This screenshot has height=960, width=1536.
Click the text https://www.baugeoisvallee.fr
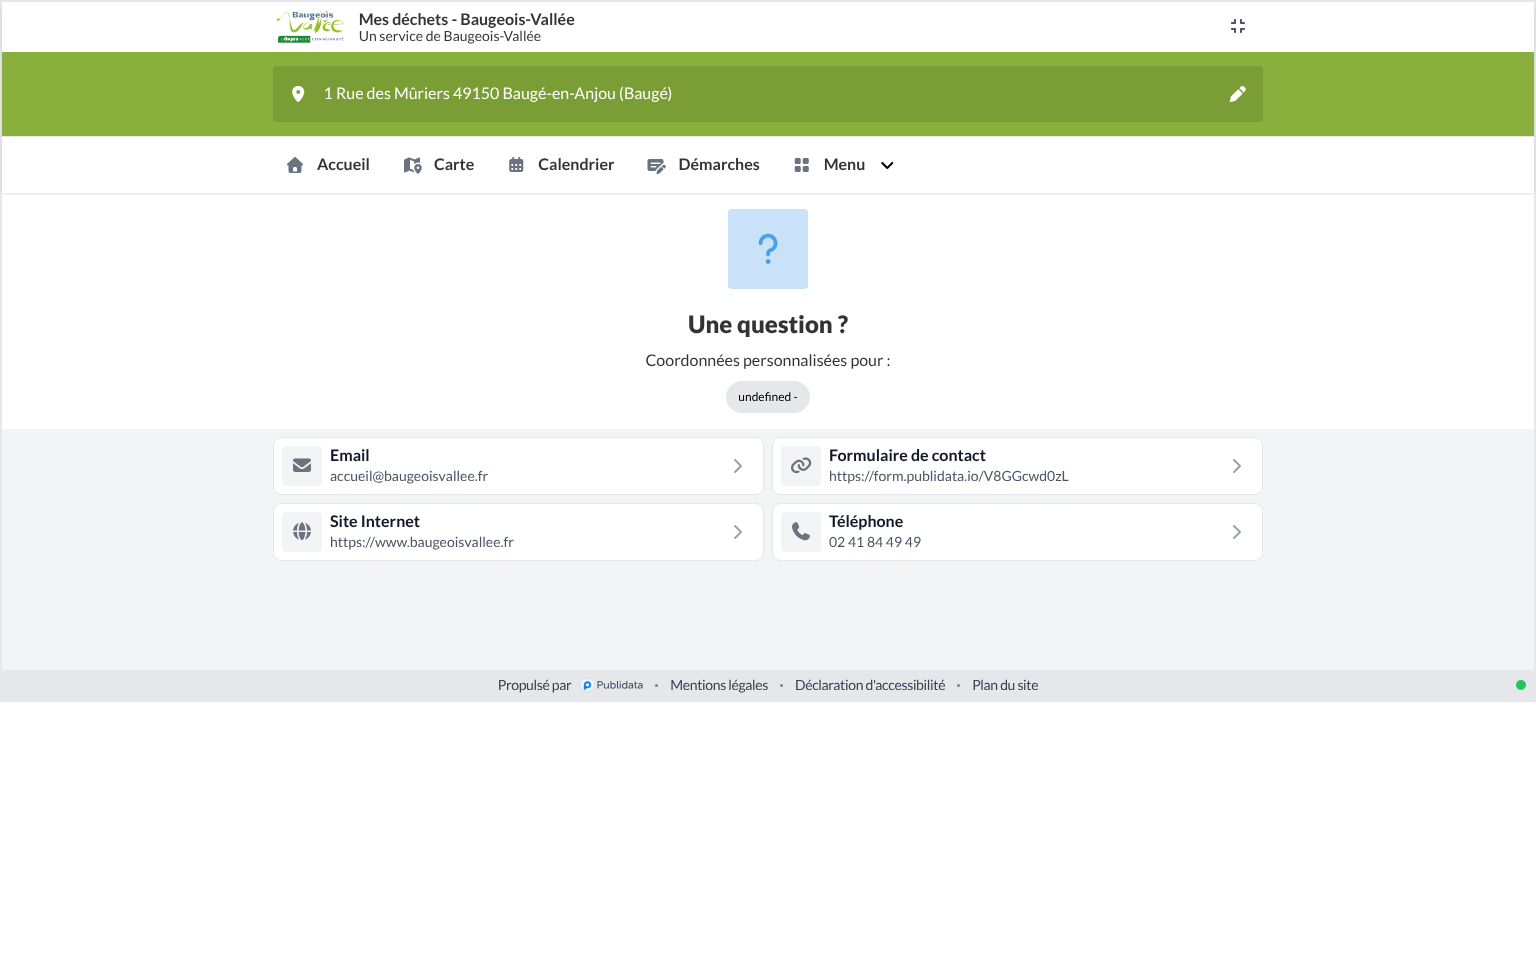(422, 543)
